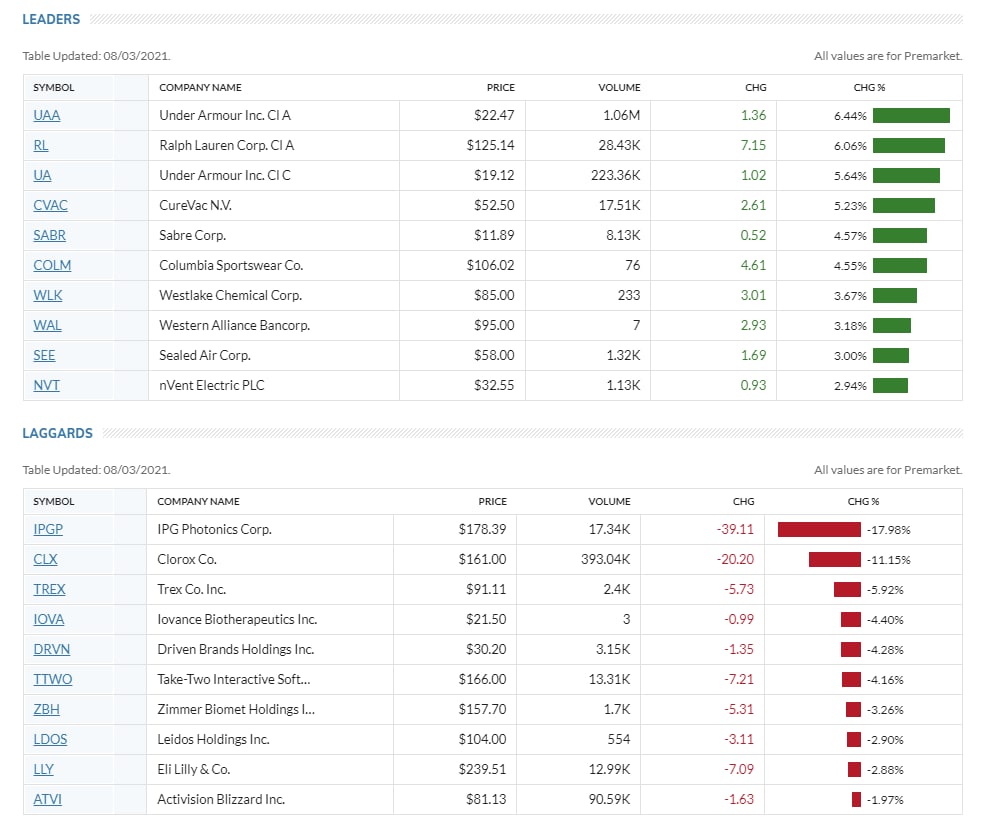982x827 pixels.
Task: Click the LAGGARDS section heading
Action: (x=58, y=433)
